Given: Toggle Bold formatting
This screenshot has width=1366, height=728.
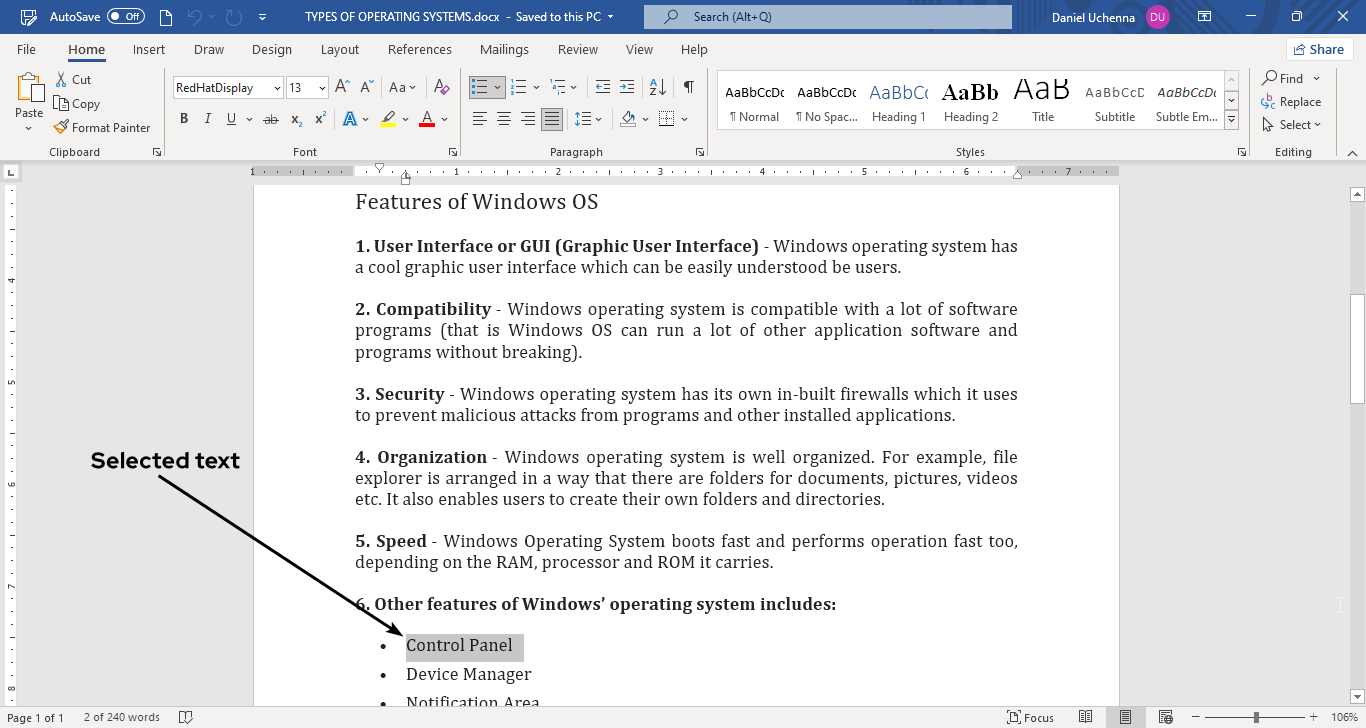Looking at the screenshot, I should click(x=184, y=119).
